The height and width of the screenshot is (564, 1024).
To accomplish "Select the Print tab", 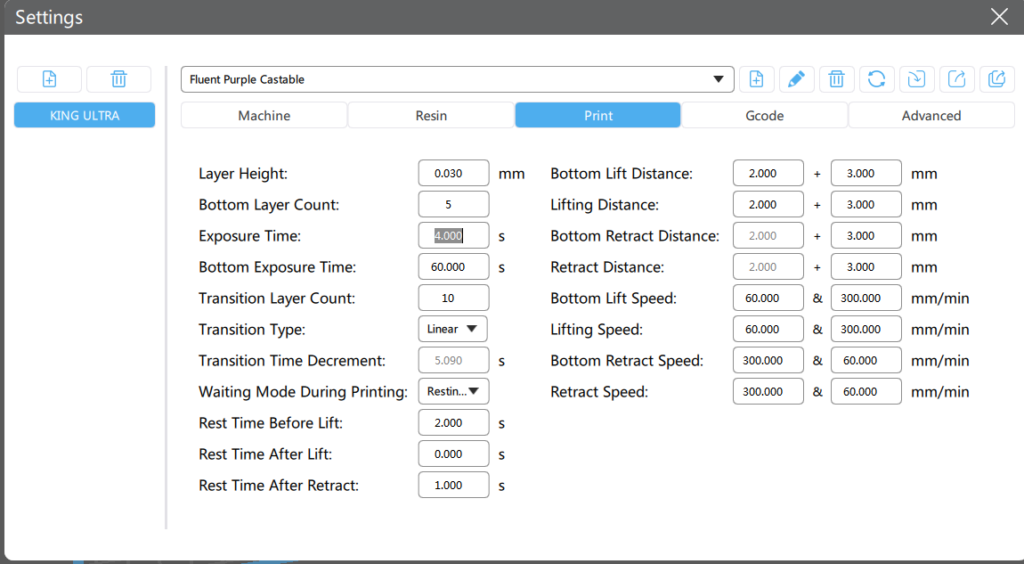I will (x=598, y=116).
